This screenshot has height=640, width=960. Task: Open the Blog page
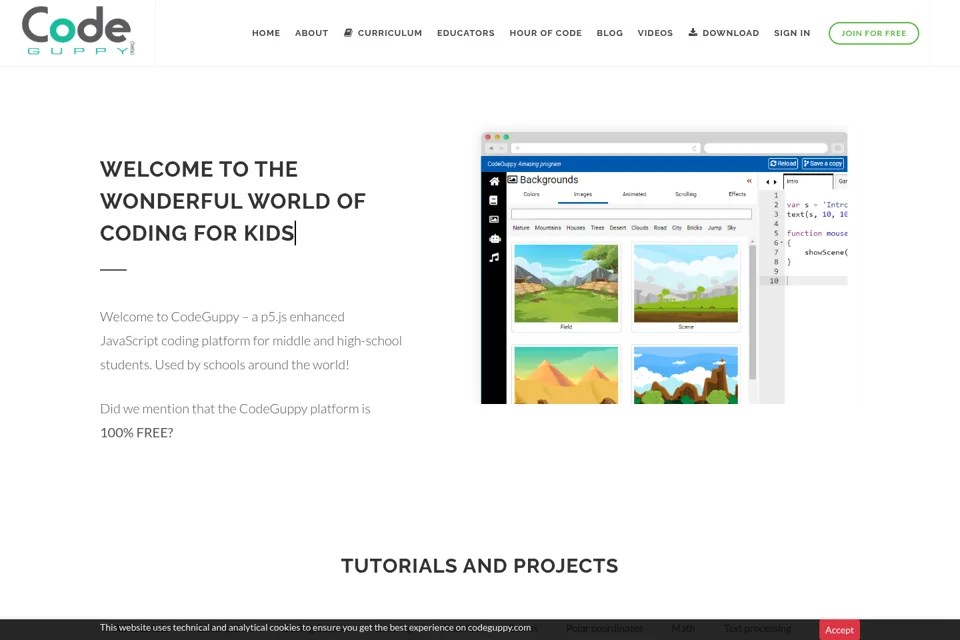[x=609, y=33]
